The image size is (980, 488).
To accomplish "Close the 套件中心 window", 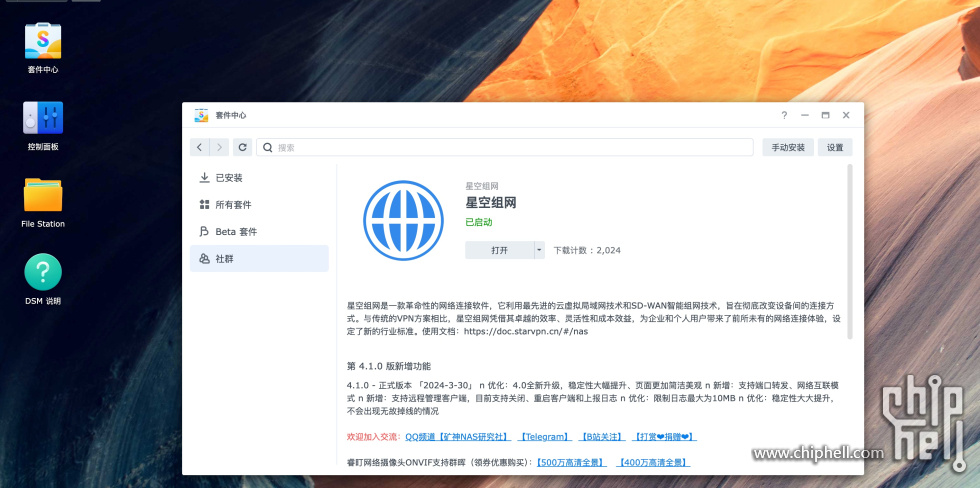I will pyautogui.click(x=846, y=116).
